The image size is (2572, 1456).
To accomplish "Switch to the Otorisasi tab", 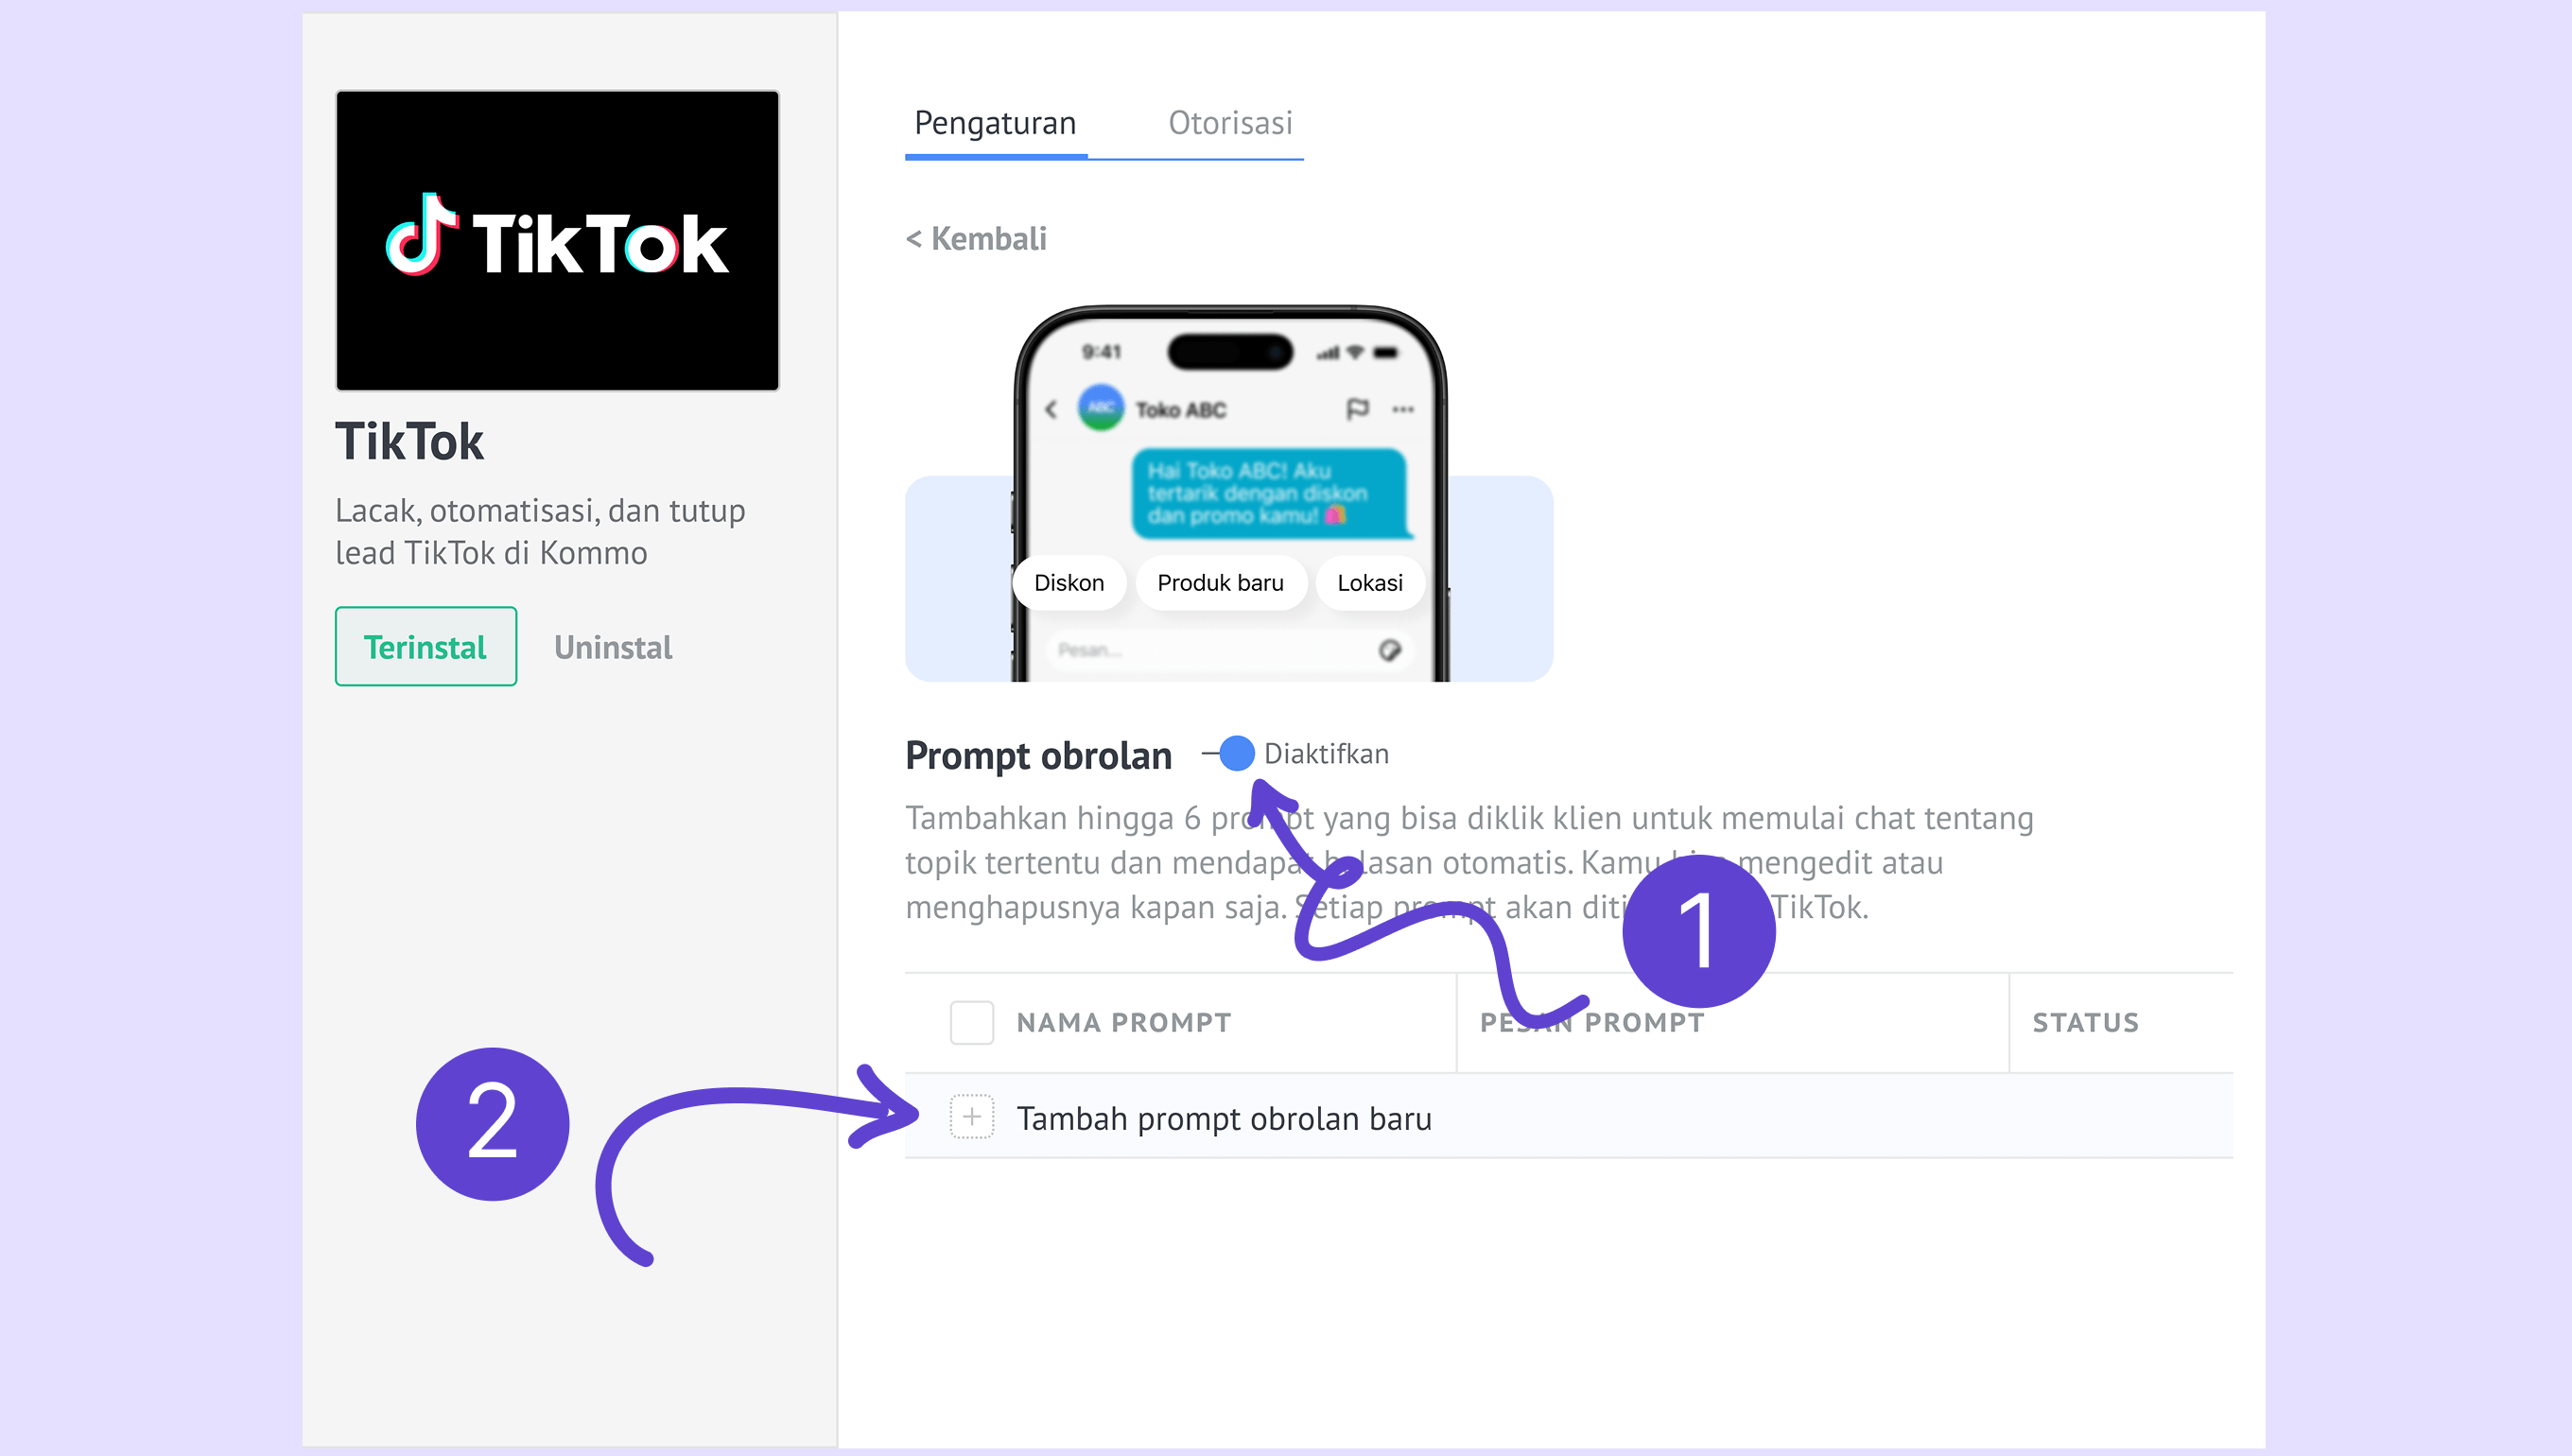I will [x=1230, y=123].
